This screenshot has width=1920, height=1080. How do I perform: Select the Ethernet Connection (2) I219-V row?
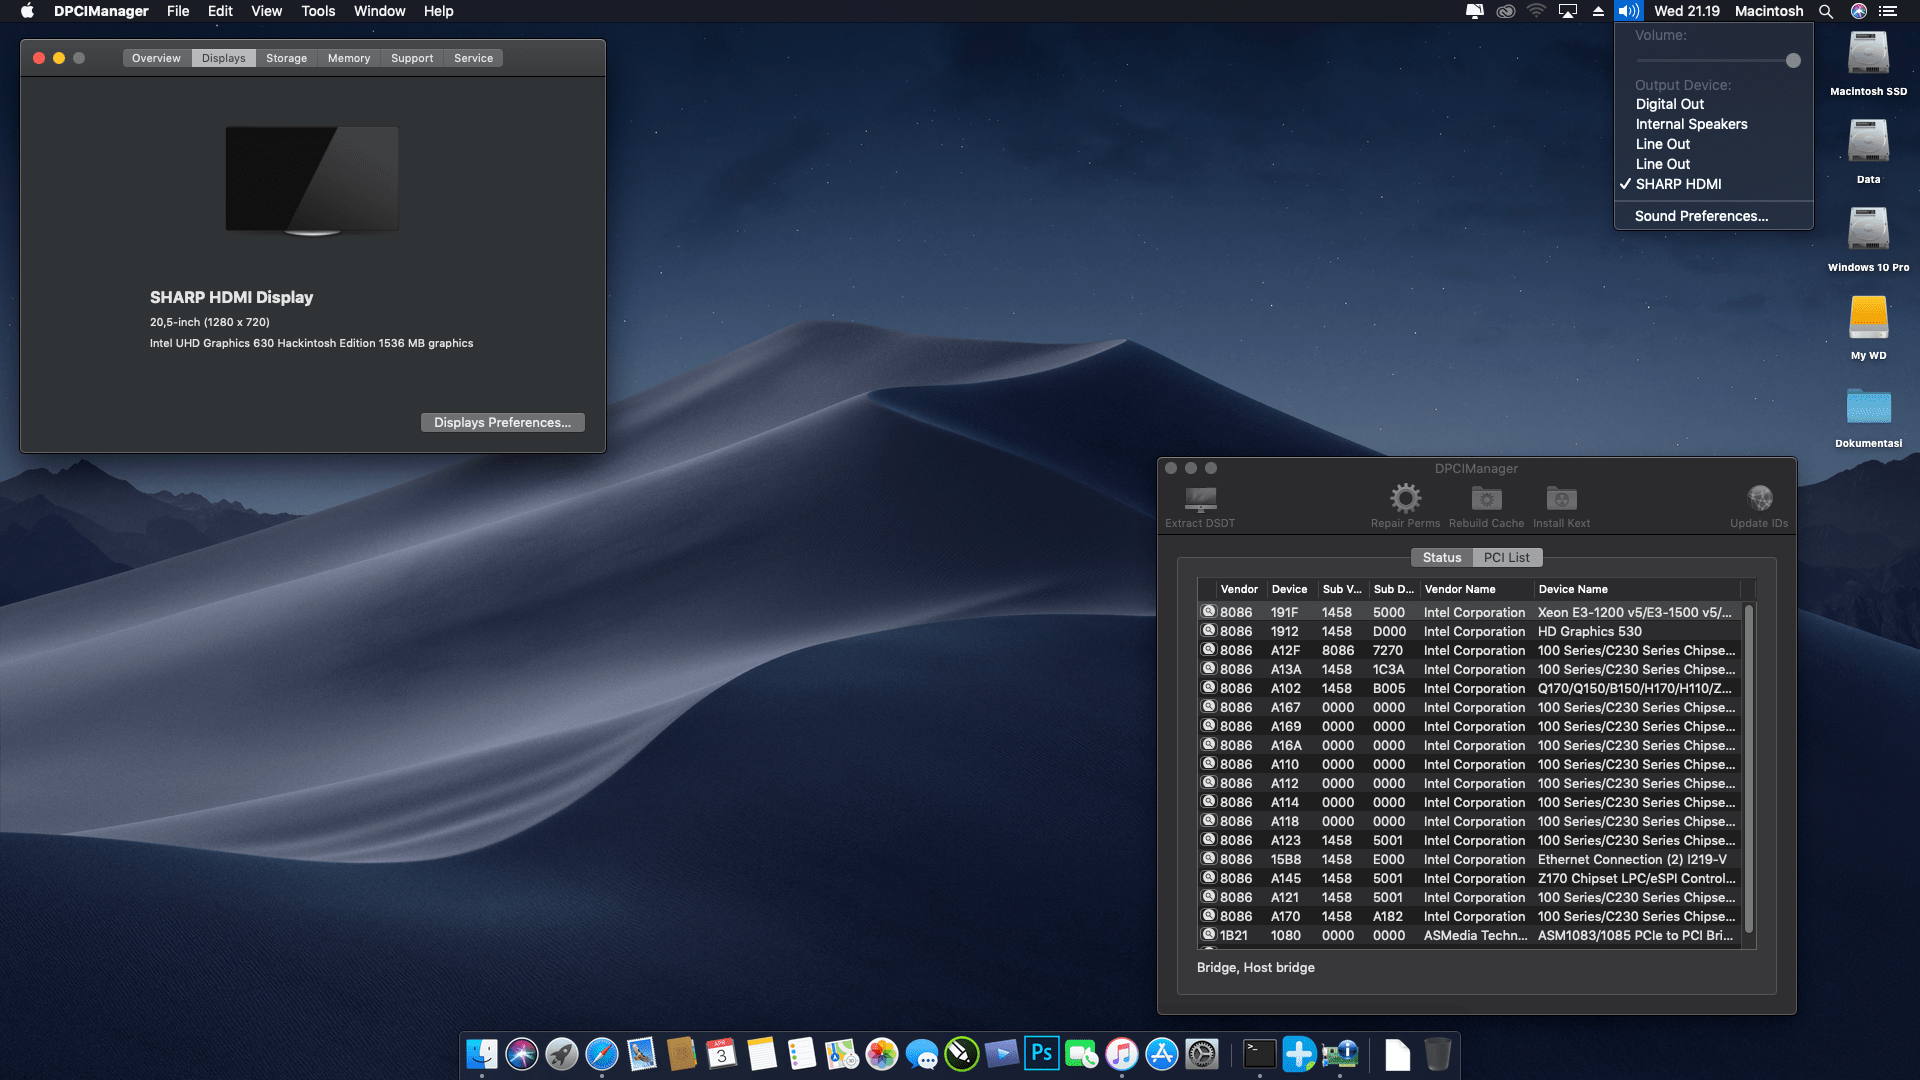1470,859
